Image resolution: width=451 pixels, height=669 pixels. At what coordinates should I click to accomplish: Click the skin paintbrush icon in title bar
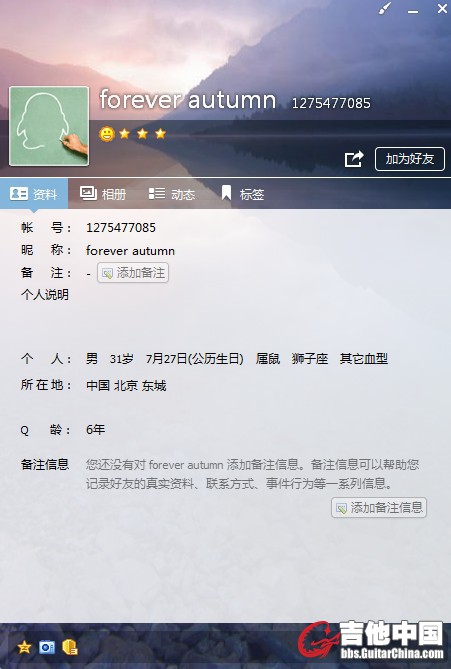point(385,9)
